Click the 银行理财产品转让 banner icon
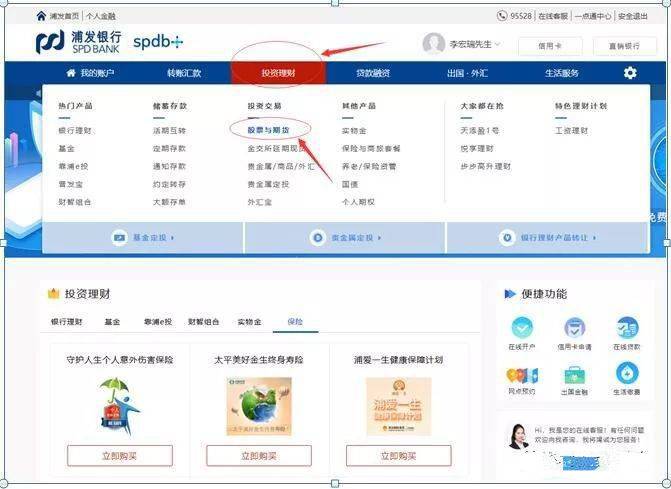 507,237
